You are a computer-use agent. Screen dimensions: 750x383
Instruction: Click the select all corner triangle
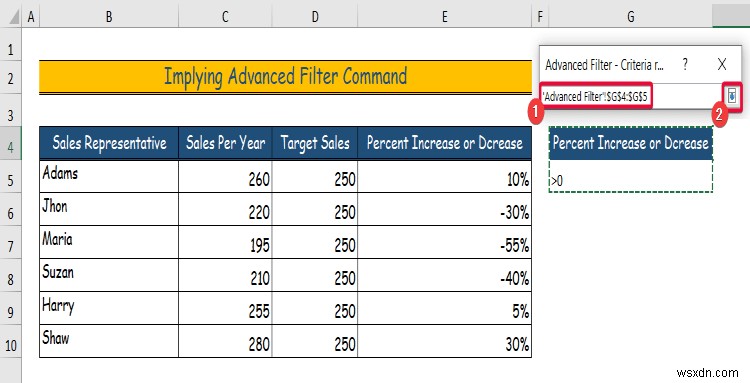coord(14,18)
